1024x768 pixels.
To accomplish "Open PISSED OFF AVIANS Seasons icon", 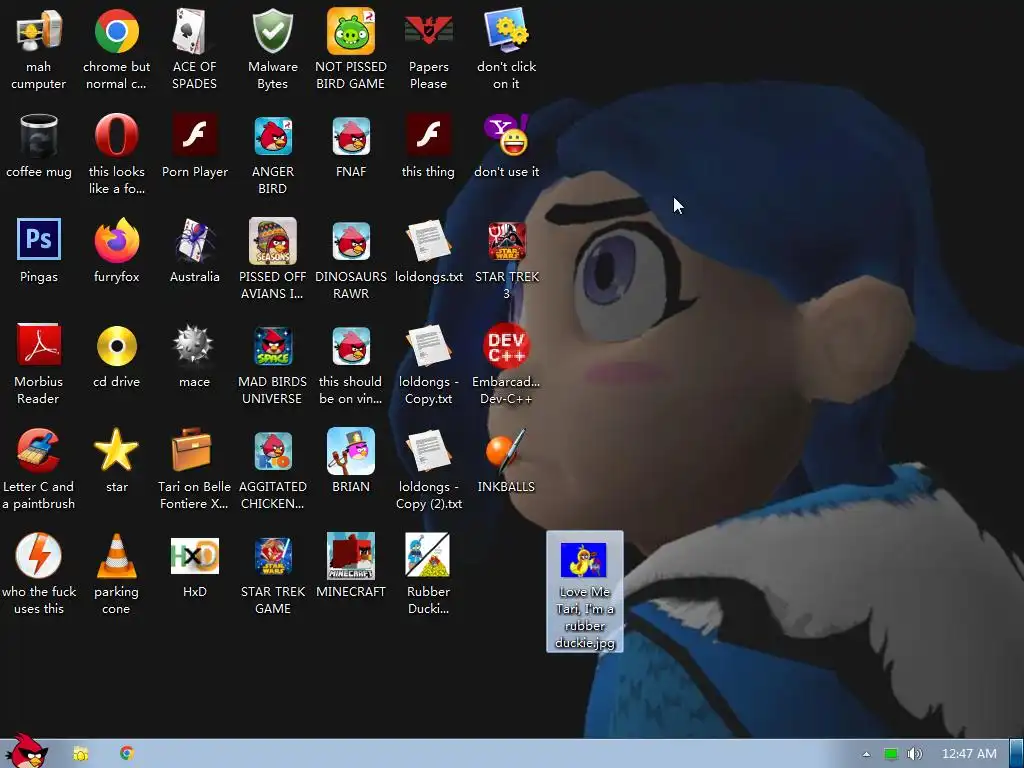I will coord(272,240).
